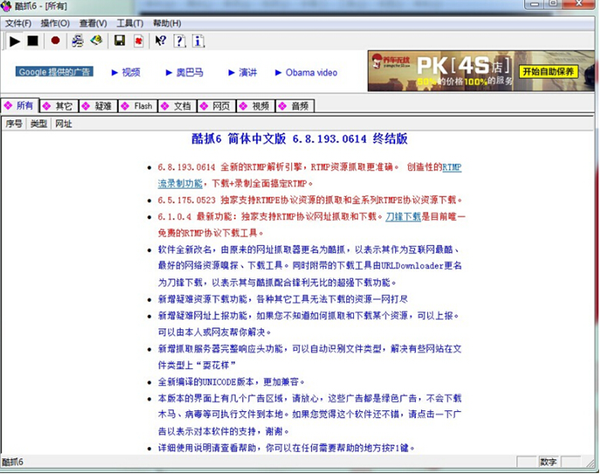The height and width of the screenshot is (474, 600).
Task: Open the 刀锋下载 hyperlink
Action: click(x=403, y=217)
